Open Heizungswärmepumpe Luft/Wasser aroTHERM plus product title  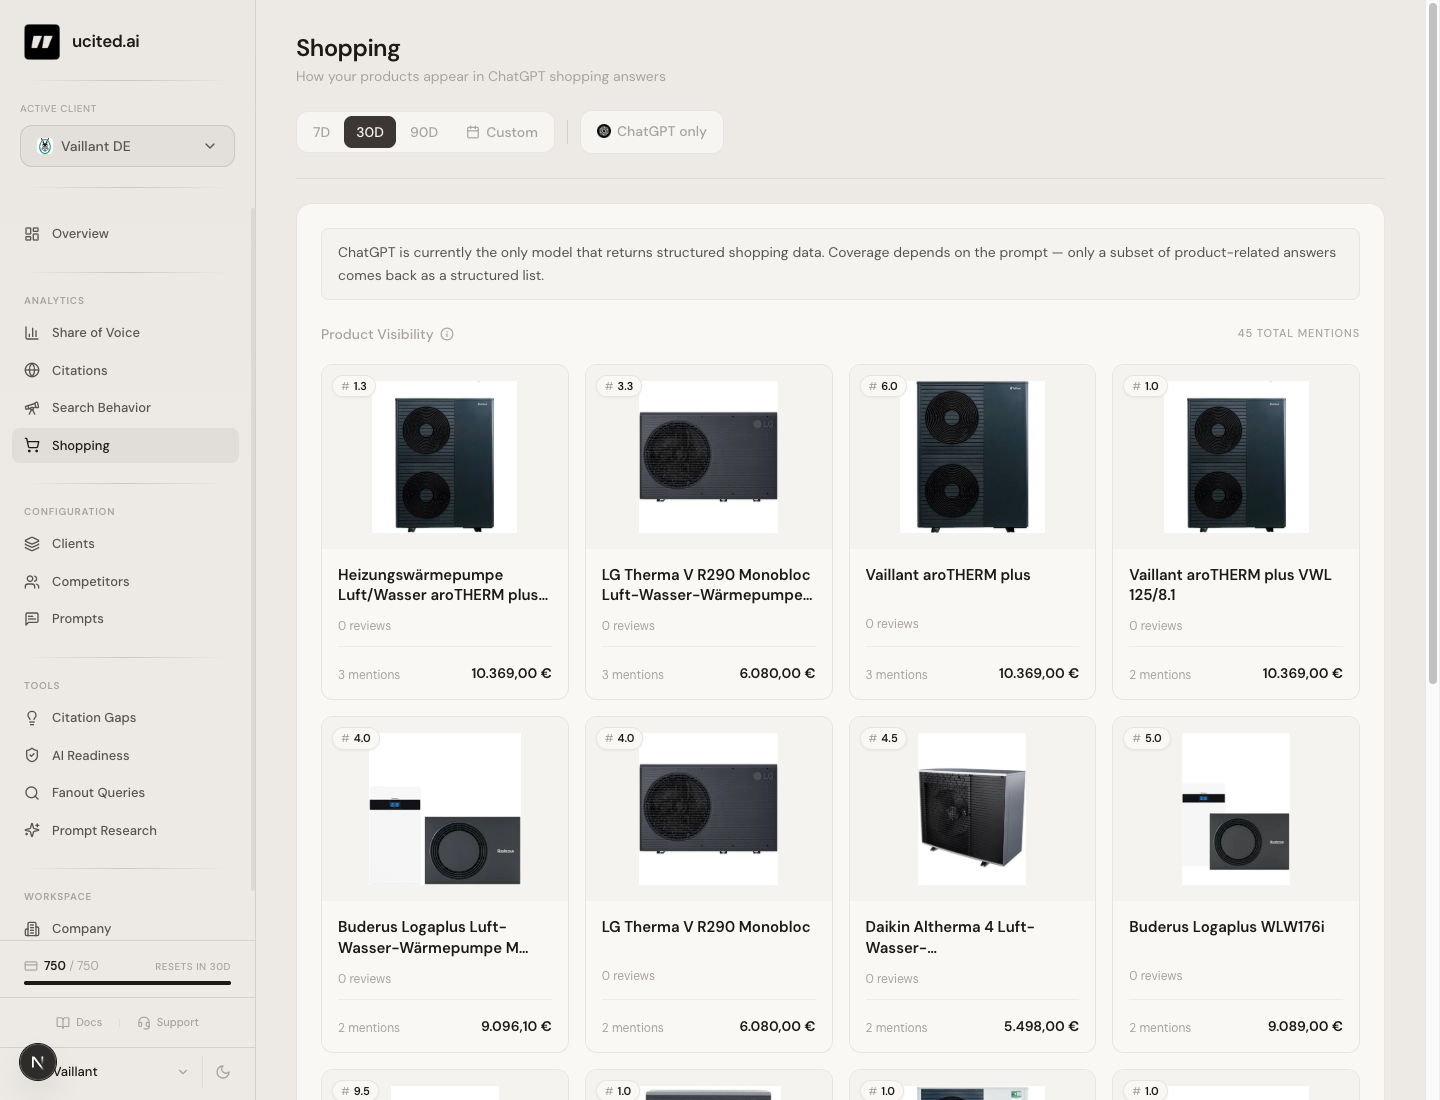pyautogui.click(x=443, y=585)
